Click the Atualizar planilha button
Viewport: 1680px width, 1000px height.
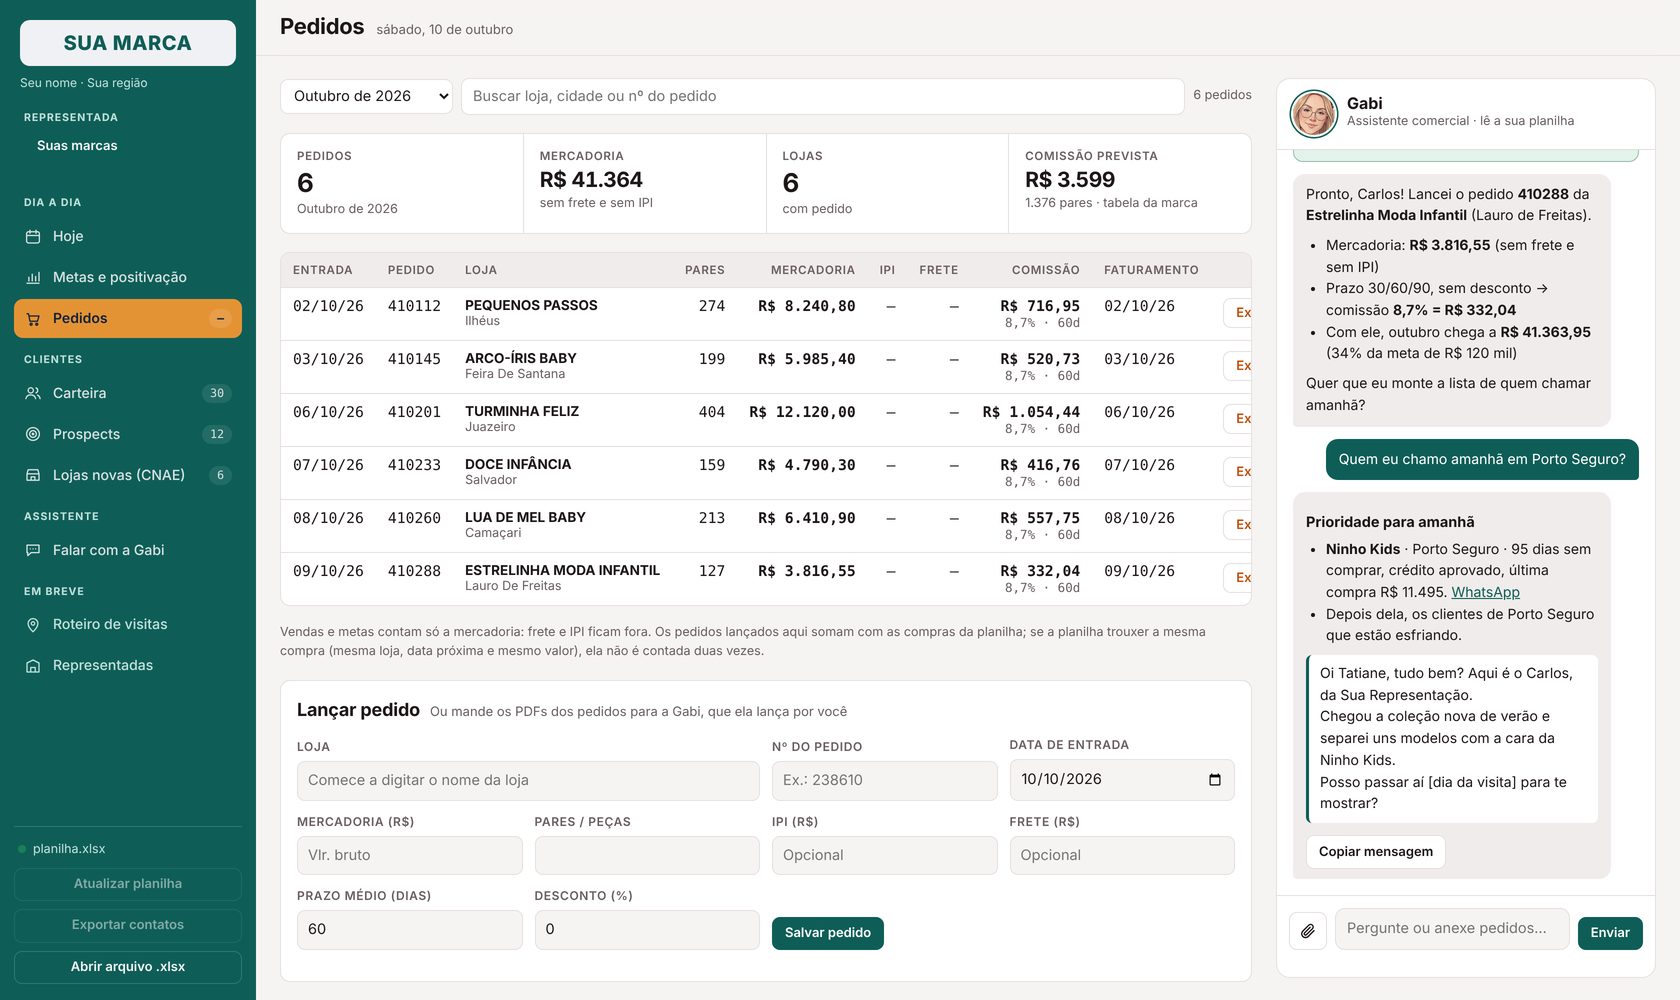pos(128,884)
